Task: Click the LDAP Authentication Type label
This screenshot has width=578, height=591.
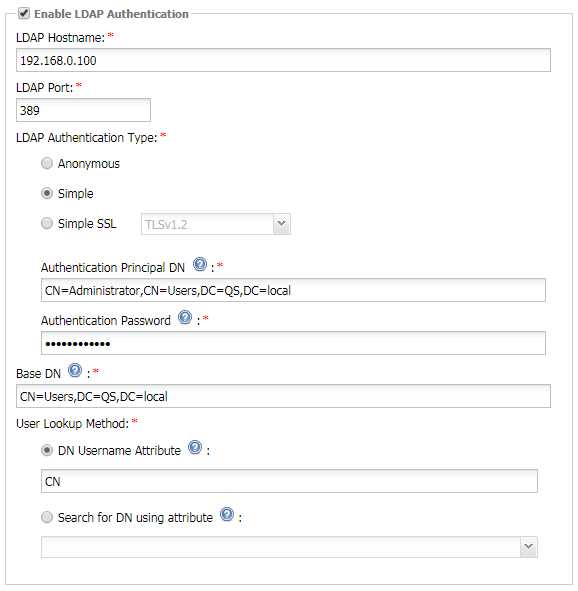Action: pos(87,138)
